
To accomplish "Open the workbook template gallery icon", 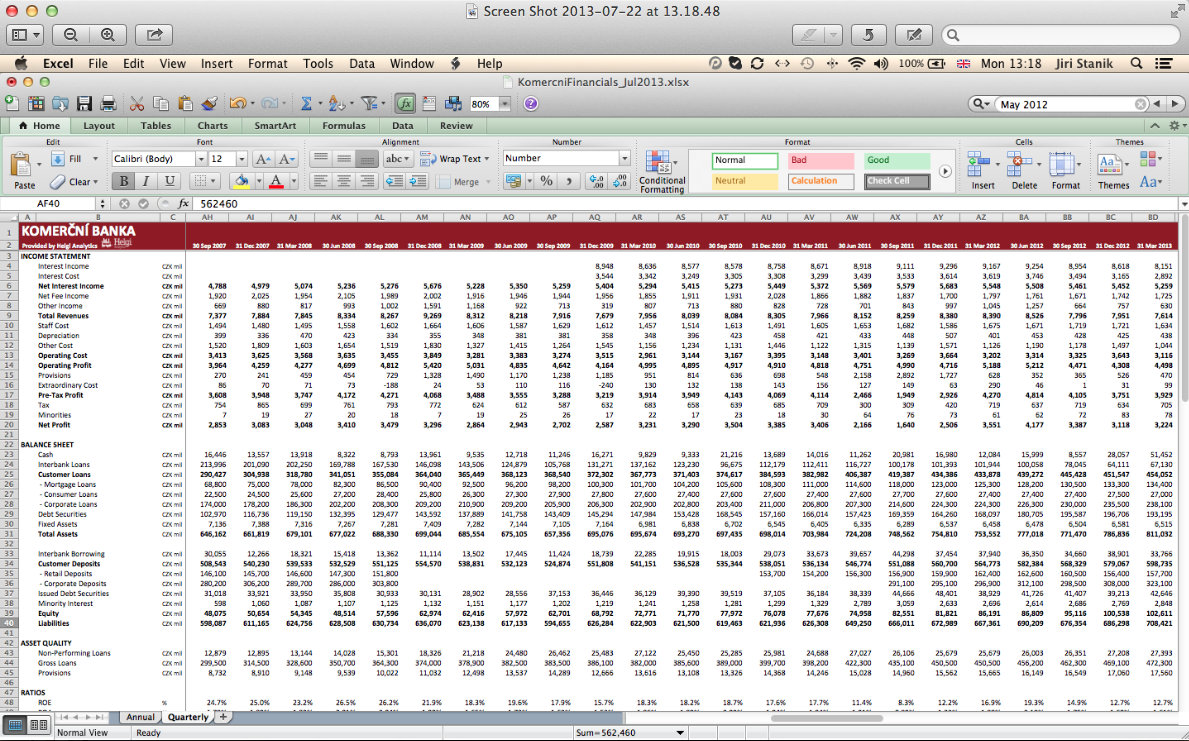I will pos(36,104).
